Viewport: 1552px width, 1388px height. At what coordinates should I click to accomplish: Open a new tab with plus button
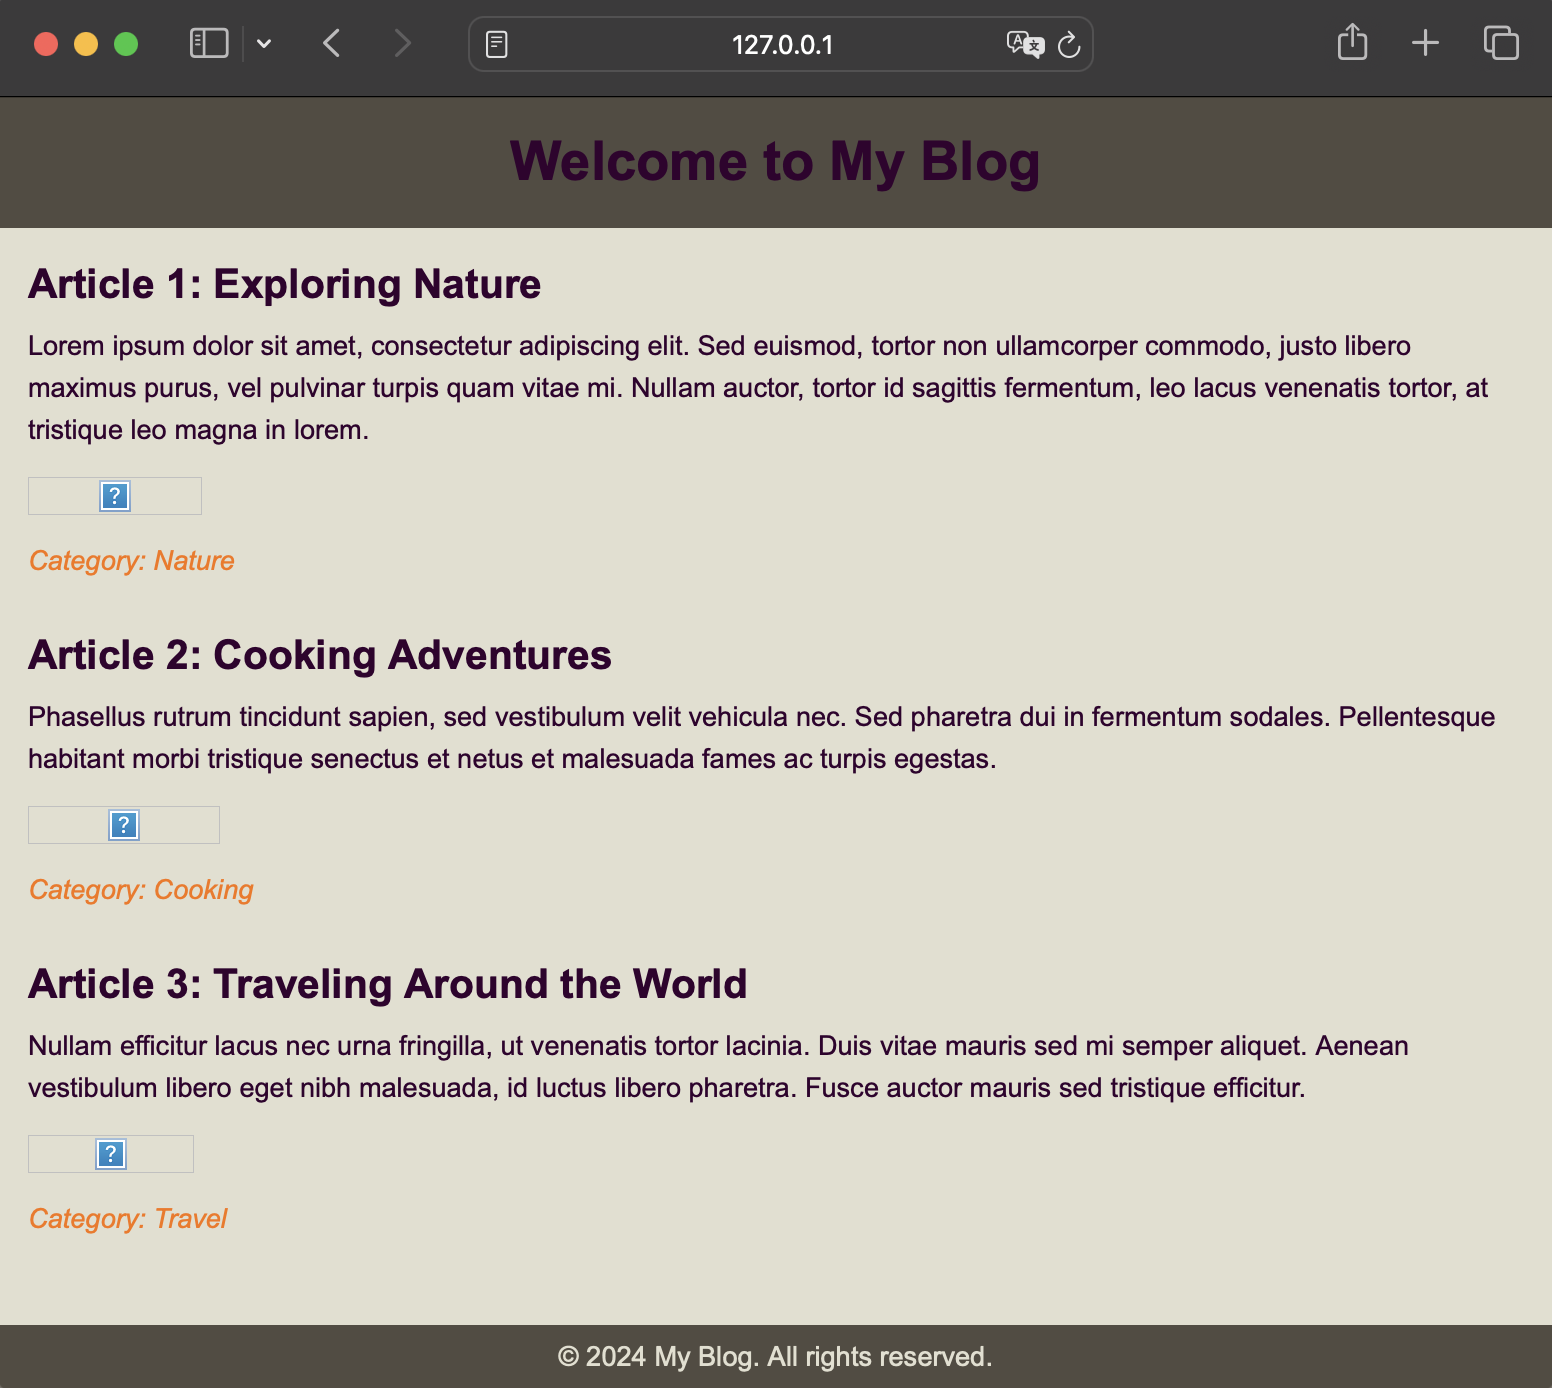click(1425, 43)
